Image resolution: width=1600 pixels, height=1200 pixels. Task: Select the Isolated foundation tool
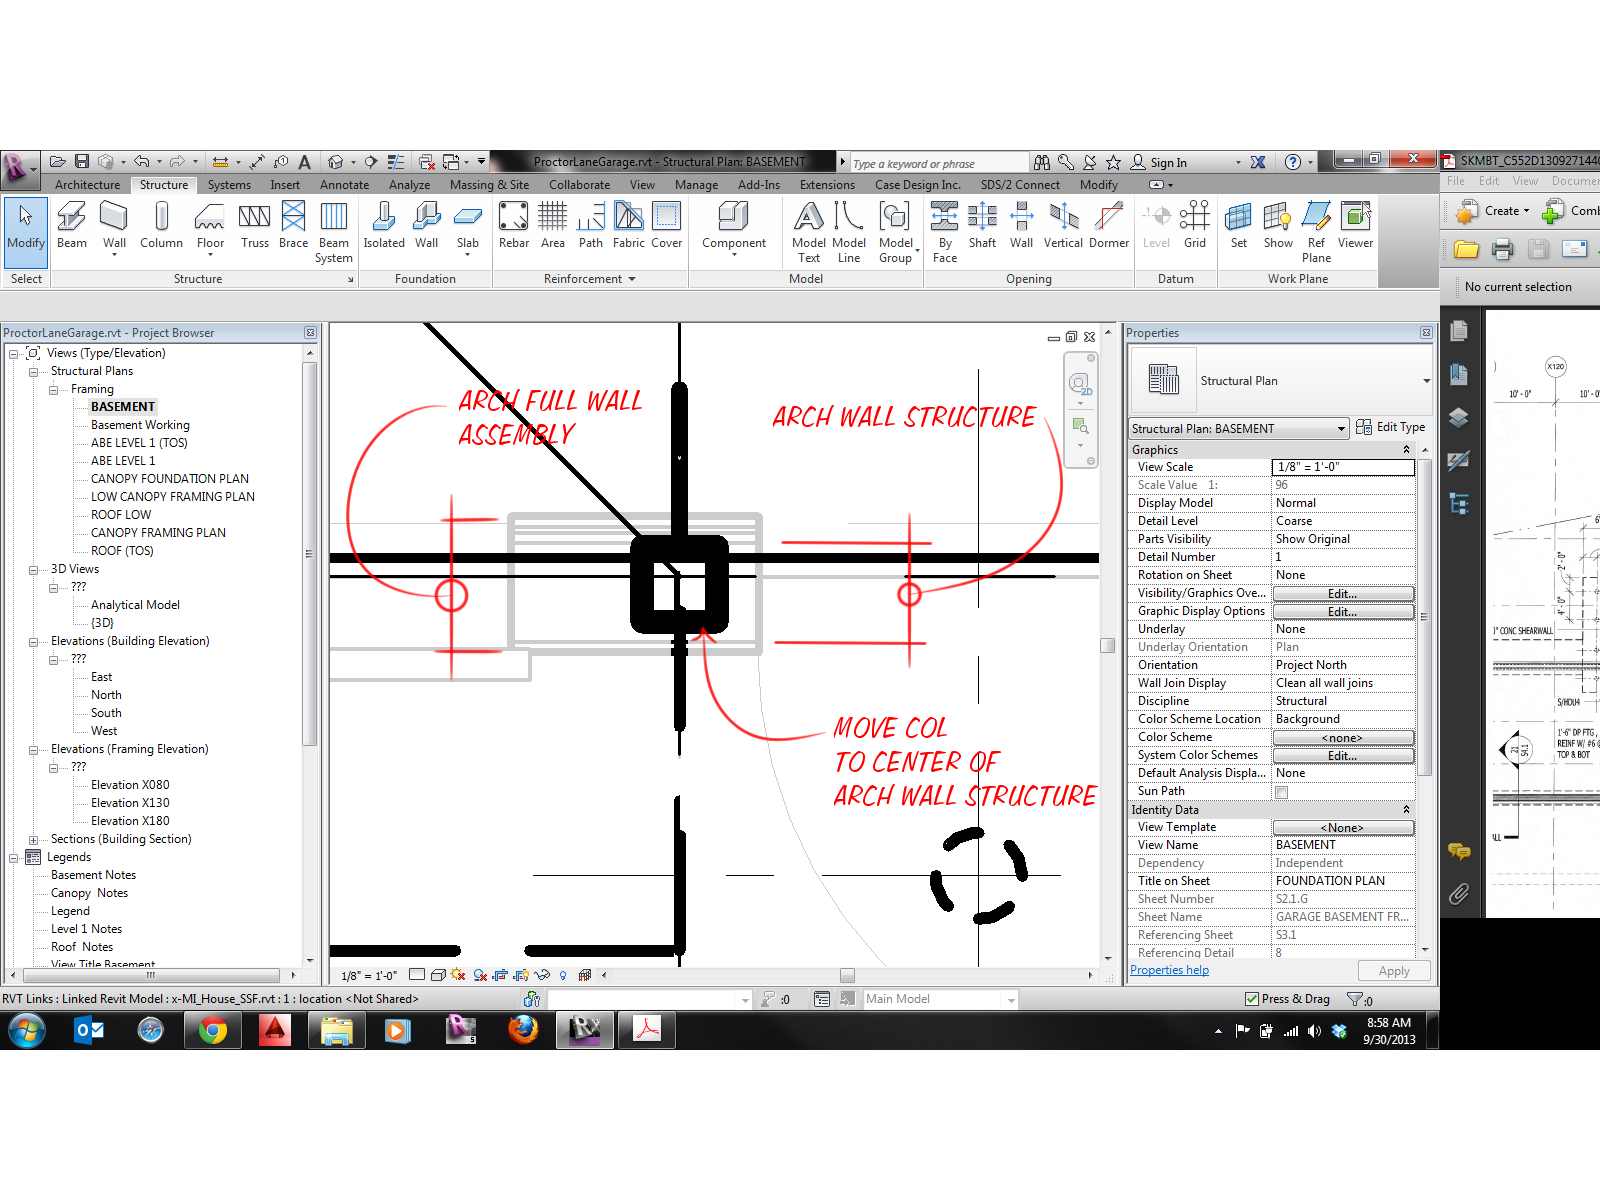pos(383,228)
